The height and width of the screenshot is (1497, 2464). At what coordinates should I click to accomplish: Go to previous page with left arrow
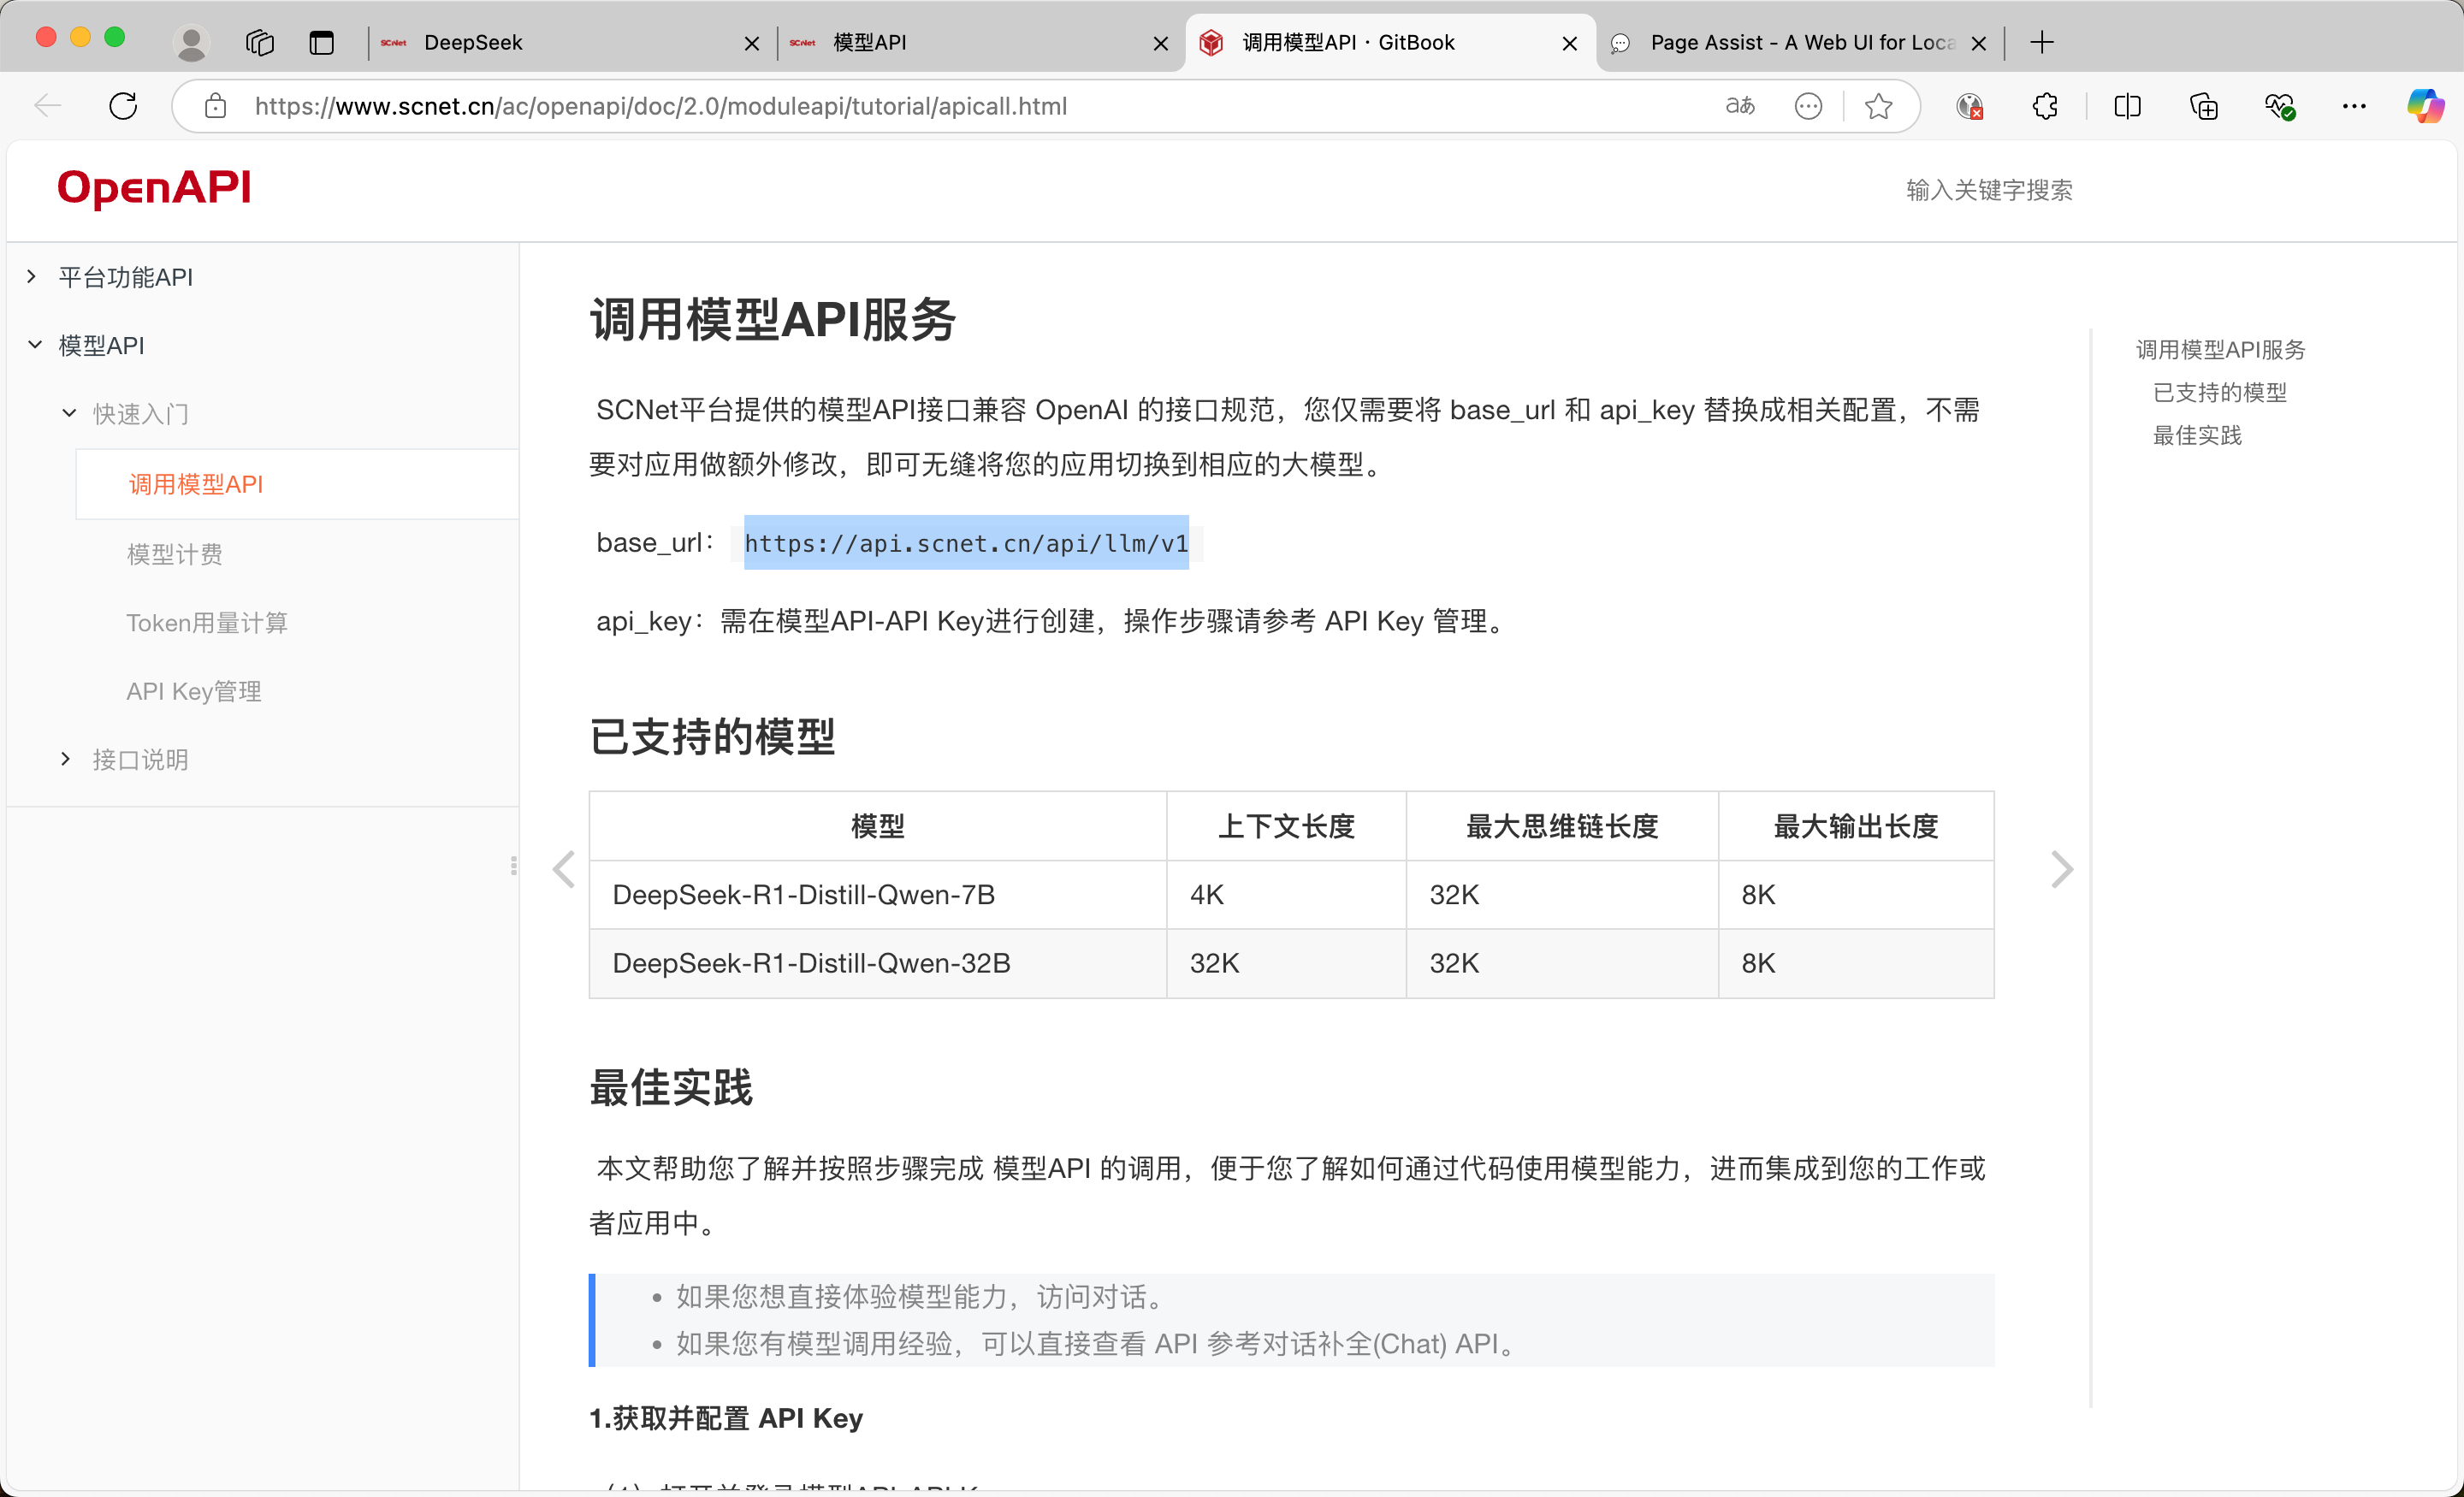564,869
